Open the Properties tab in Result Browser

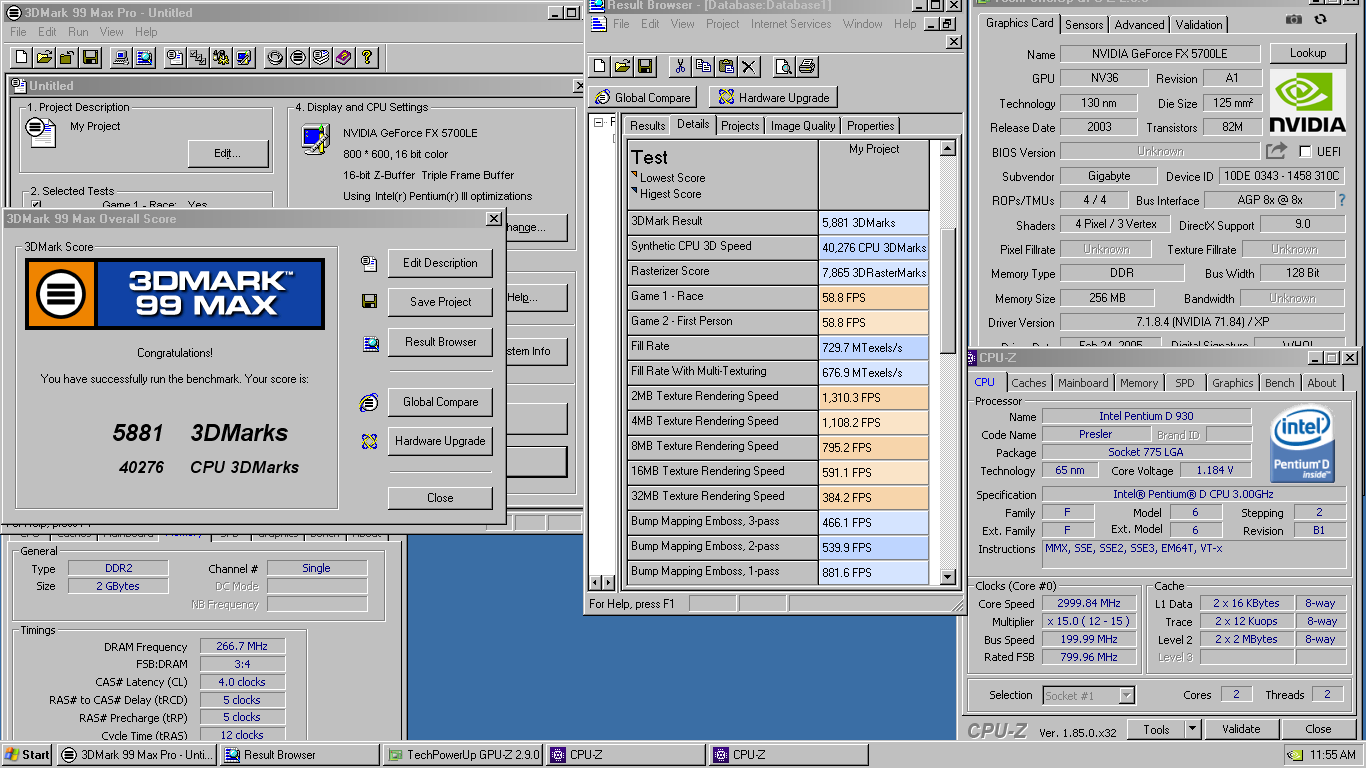point(871,126)
